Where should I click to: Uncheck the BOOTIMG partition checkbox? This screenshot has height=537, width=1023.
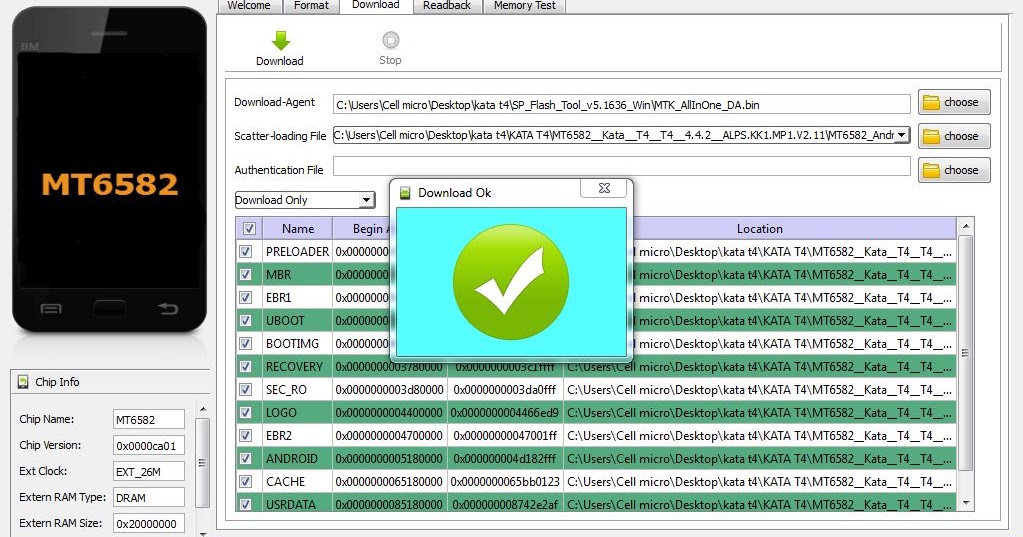(246, 343)
